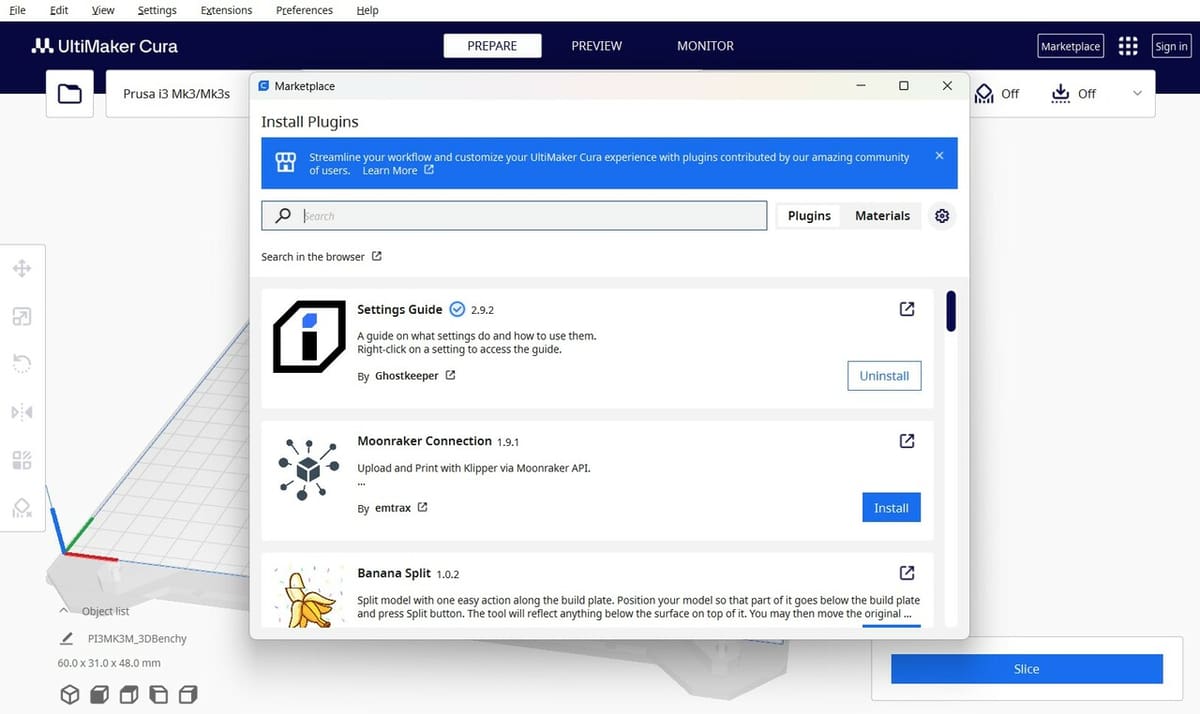This screenshot has height=714, width=1200.
Task: Click Settings Guide plugin logo
Action: (309, 336)
